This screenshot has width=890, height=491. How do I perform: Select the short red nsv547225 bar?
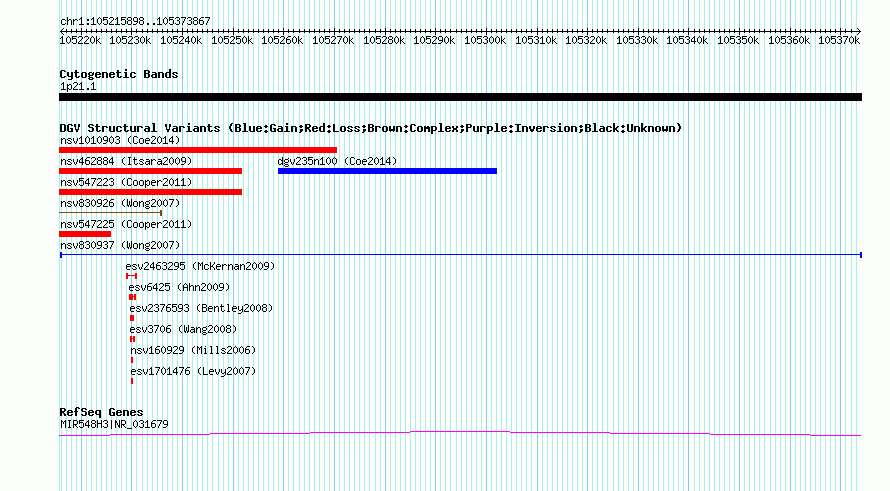[85, 234]
